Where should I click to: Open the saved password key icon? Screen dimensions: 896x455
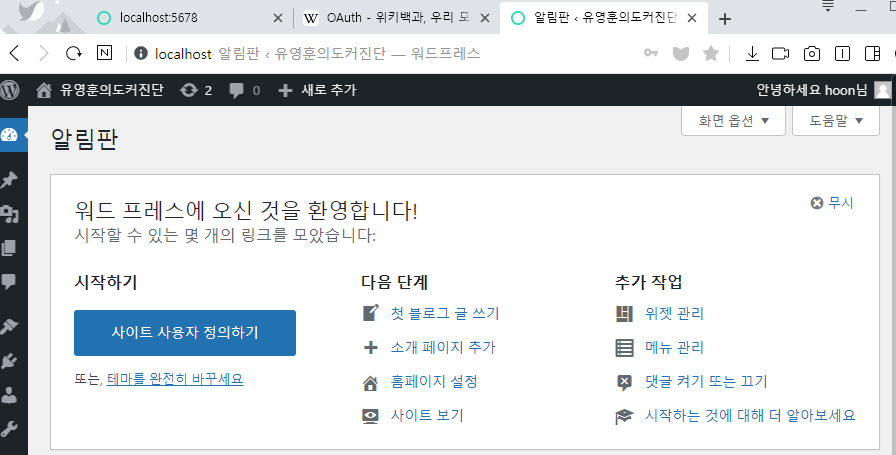point(651,53)
